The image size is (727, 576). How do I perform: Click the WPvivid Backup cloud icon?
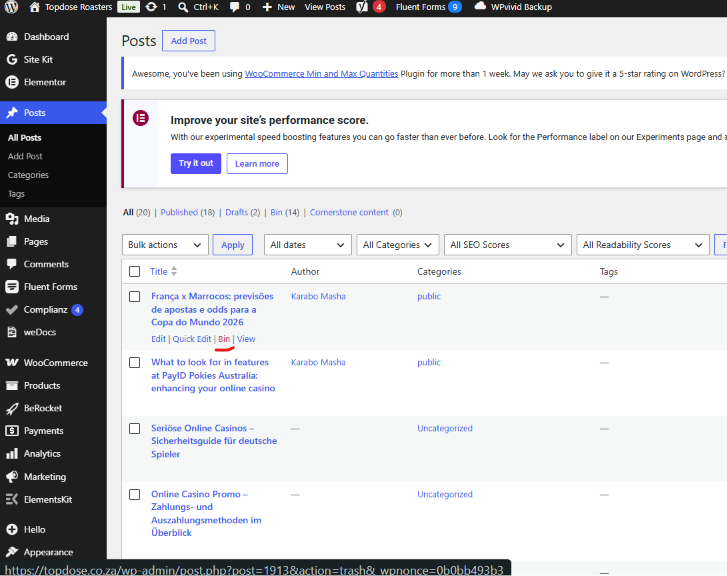click(480, 6)
